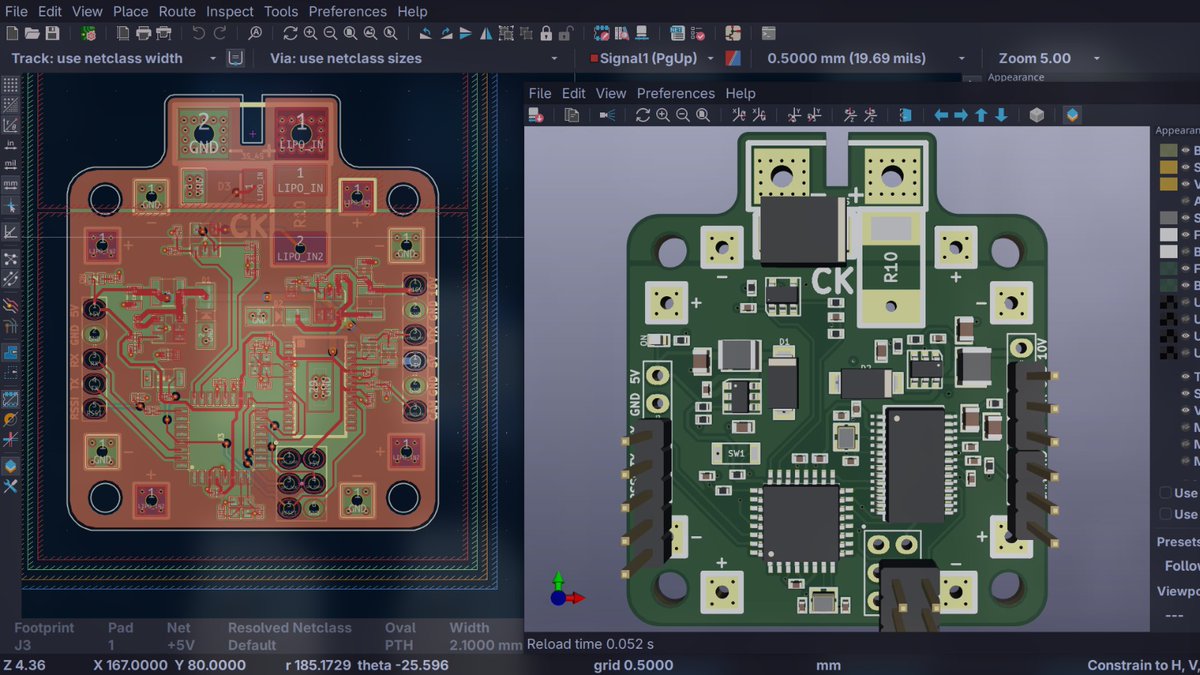Screen dimensions: 1200x675
Task: Click 'Reload time 0.052 s' status text
Action: (x=590, y=644)
